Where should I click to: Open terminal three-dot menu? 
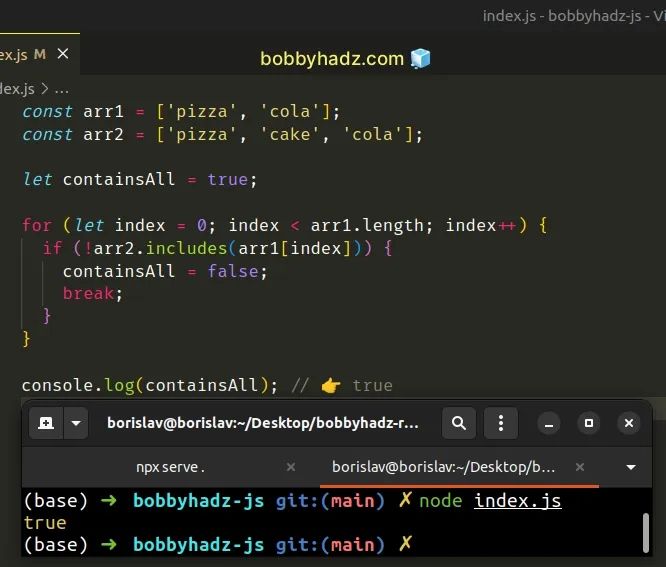501,423
